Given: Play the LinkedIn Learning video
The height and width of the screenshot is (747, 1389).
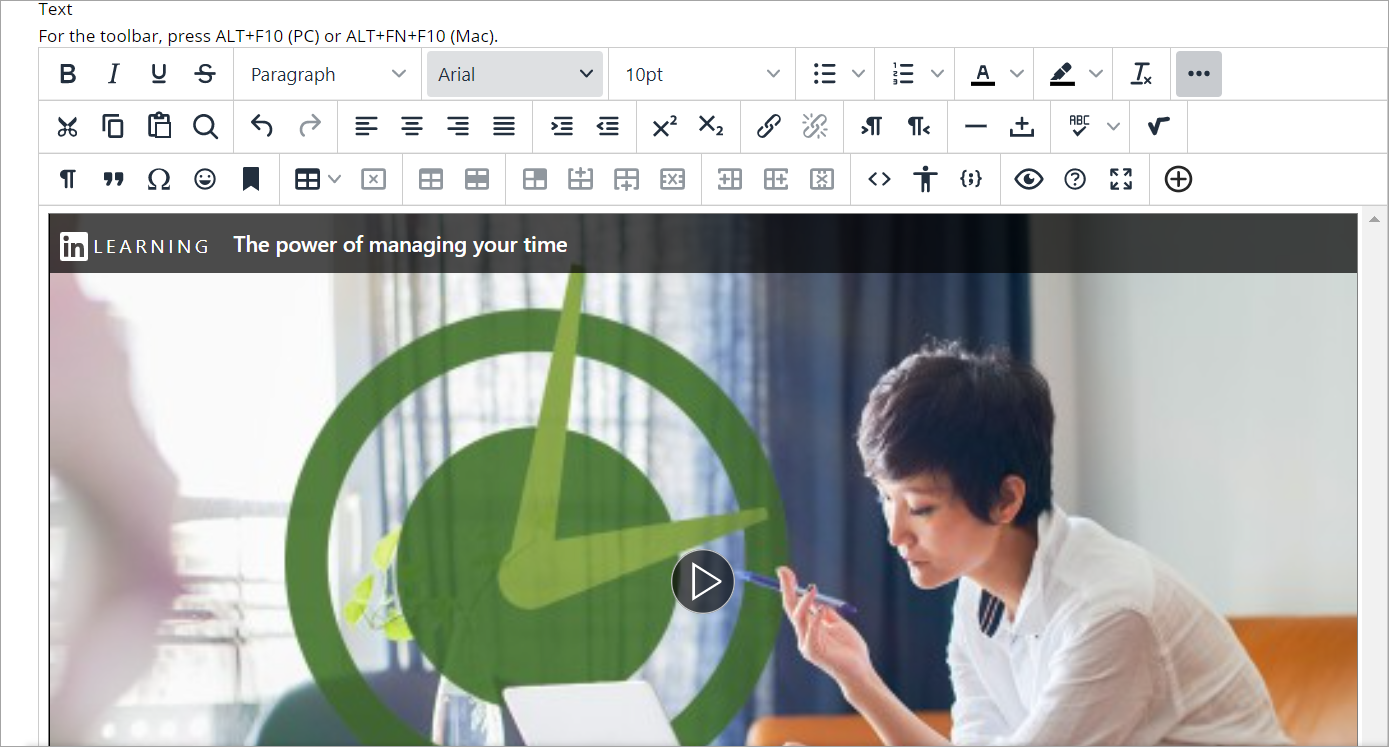Looking at the screenshot, I should point(703,580).
